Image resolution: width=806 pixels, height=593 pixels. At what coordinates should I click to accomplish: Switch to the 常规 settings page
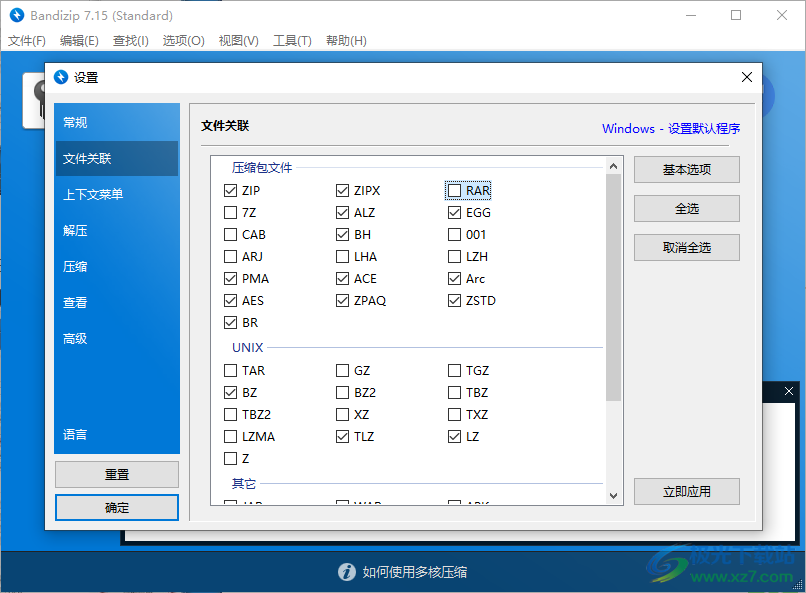(117, 122)
